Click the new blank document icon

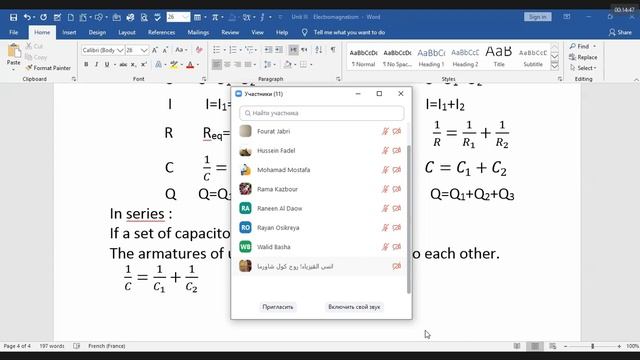pos(71,17)
